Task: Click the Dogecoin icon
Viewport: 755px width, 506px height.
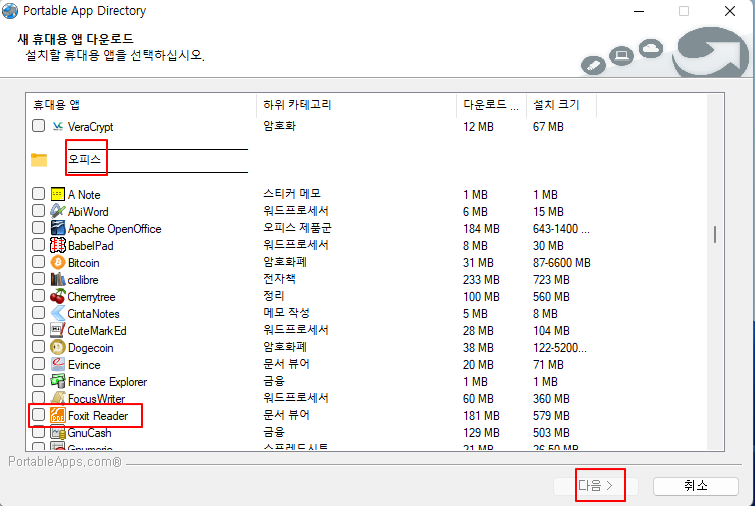Action: click(58, 347)
